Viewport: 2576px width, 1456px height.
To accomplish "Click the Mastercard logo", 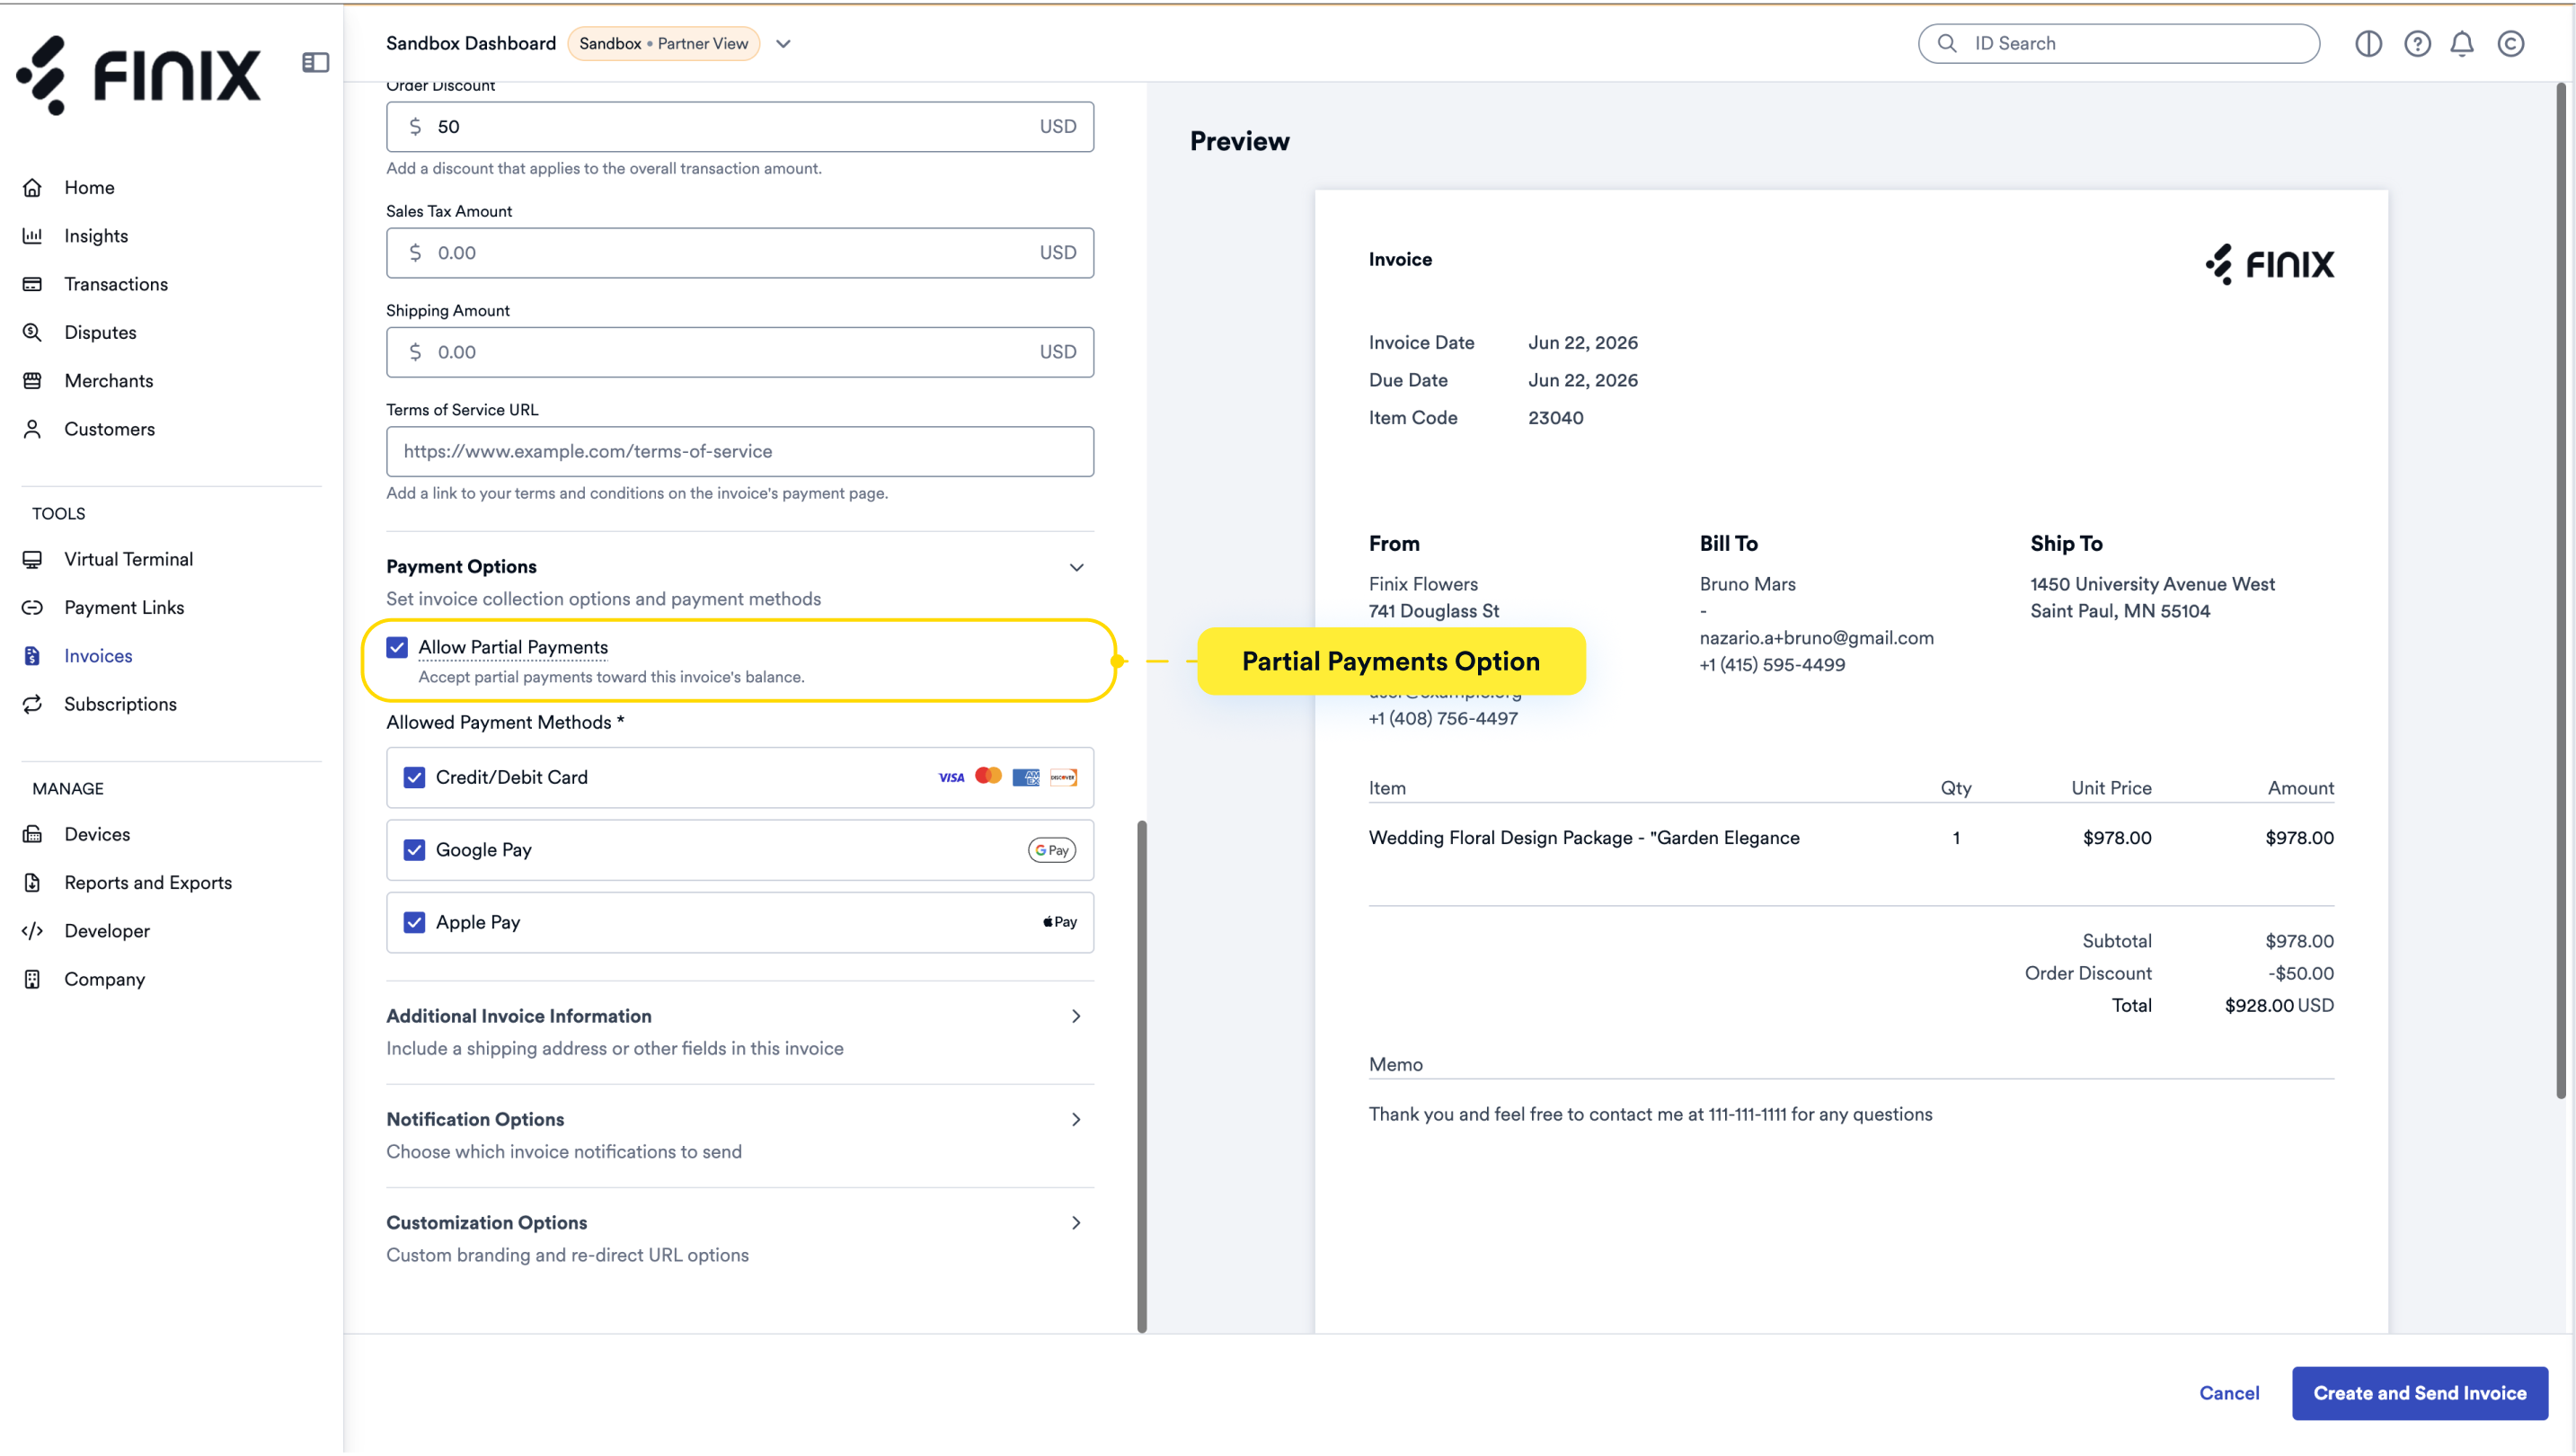I will pyautogui.click(x=988, y=776).
